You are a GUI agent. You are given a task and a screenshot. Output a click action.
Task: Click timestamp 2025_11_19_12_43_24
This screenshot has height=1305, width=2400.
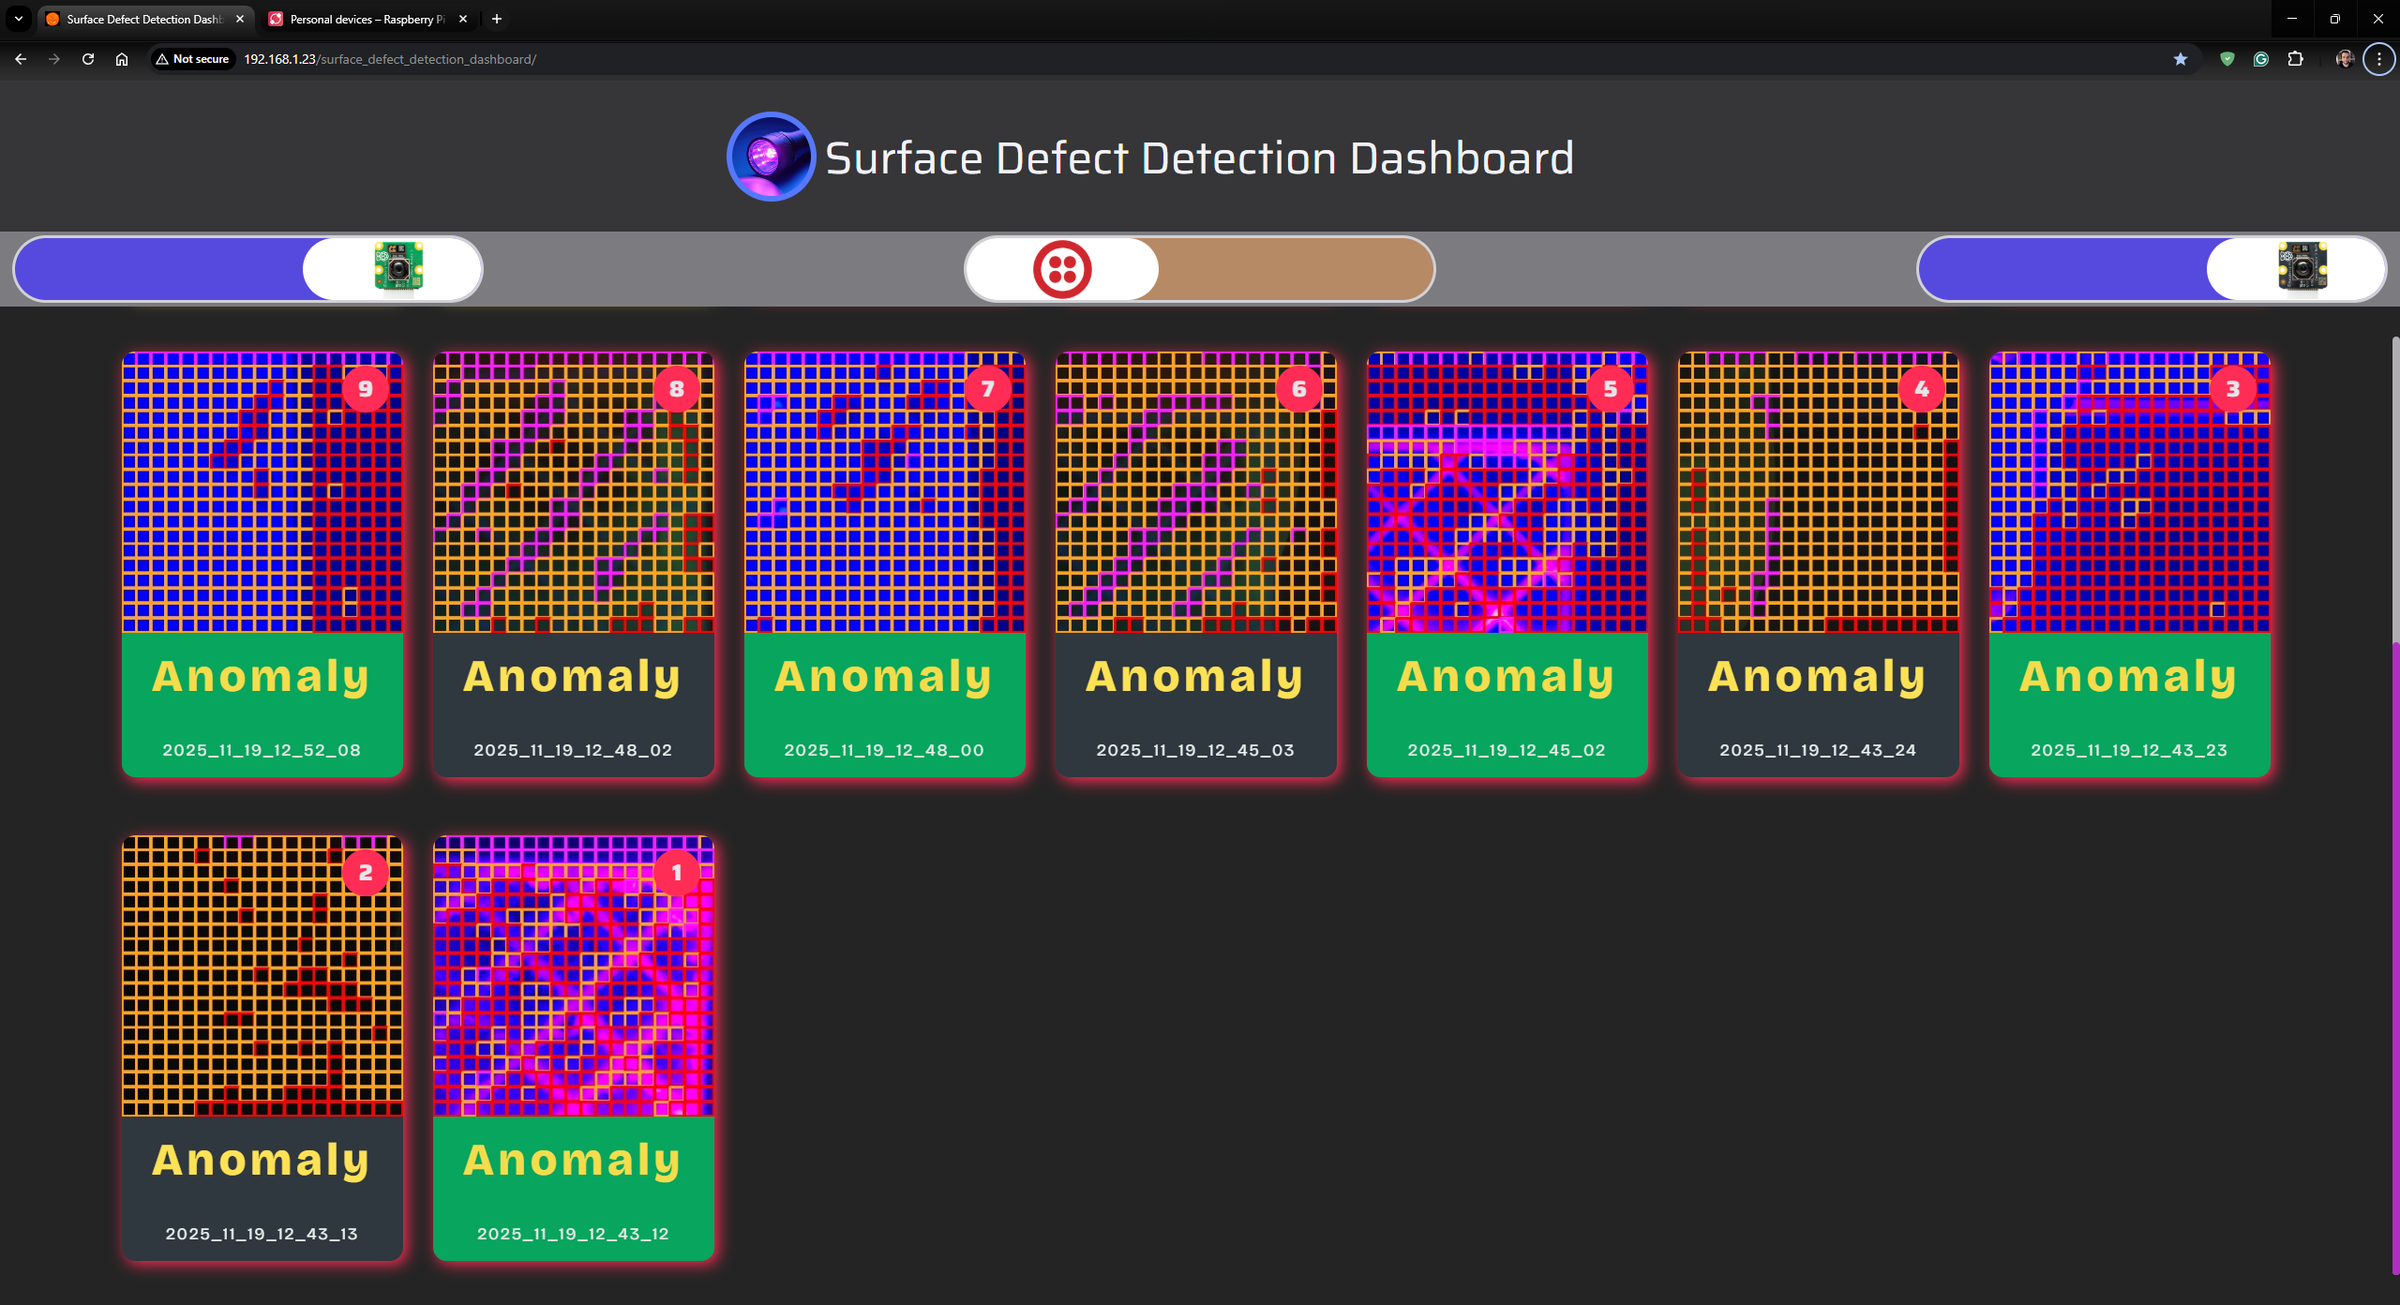(1818, 750)
